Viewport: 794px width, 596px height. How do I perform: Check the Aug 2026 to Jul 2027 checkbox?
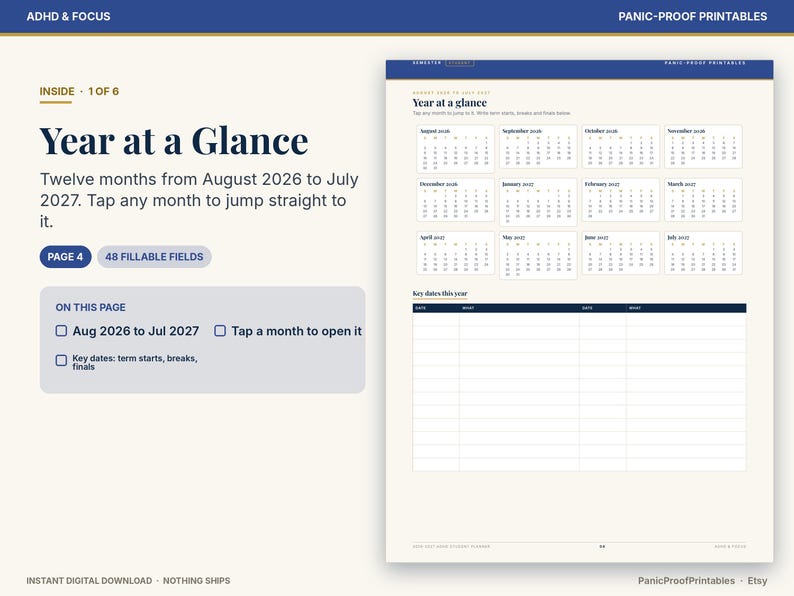pyautogui.click(x=61, y=331)
